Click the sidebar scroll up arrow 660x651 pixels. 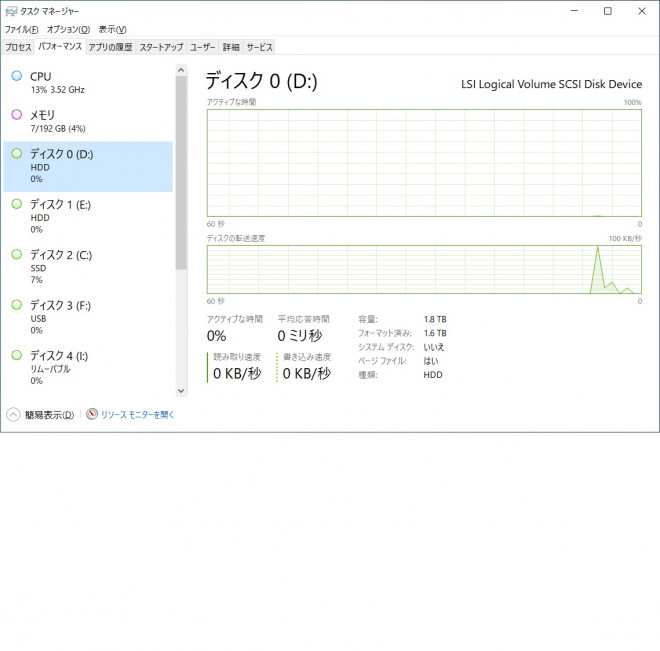click(181, 70)
